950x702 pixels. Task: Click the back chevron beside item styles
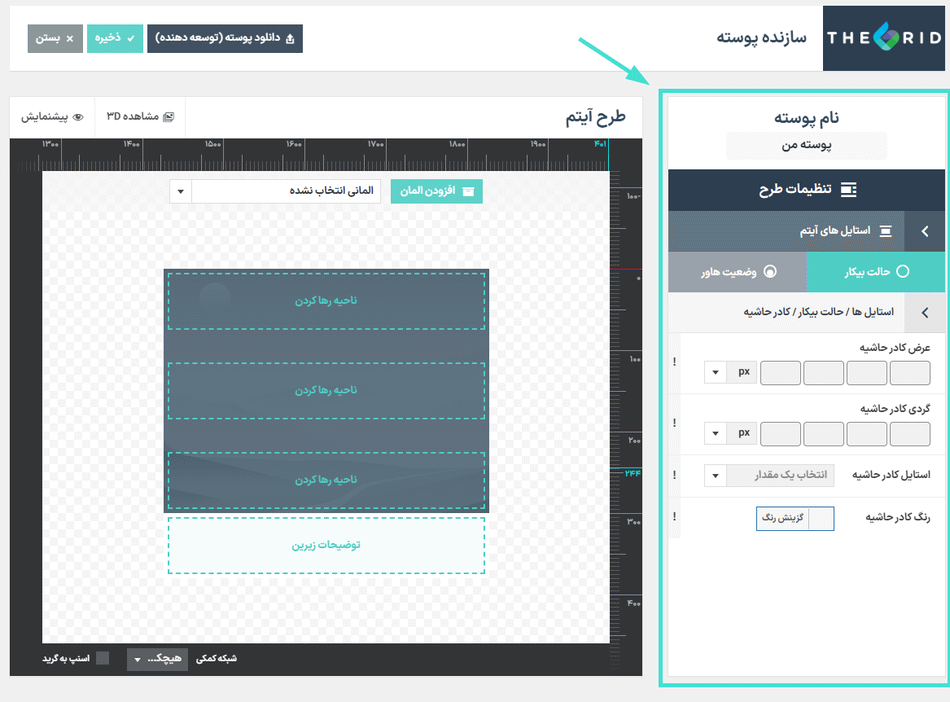[x=924, y=231]
